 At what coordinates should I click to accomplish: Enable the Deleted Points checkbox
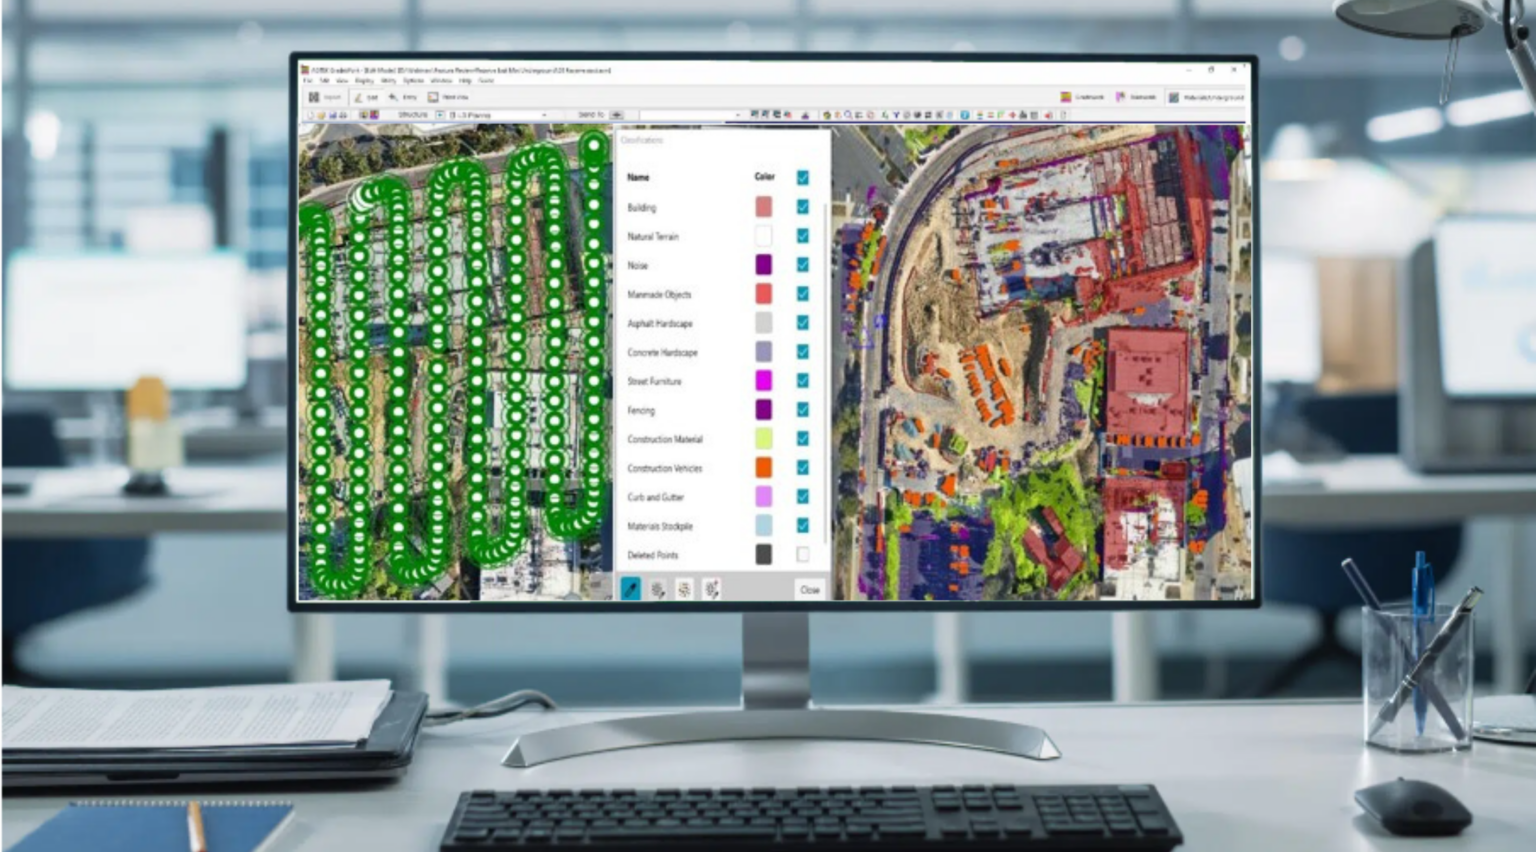(x=802, y=554)
